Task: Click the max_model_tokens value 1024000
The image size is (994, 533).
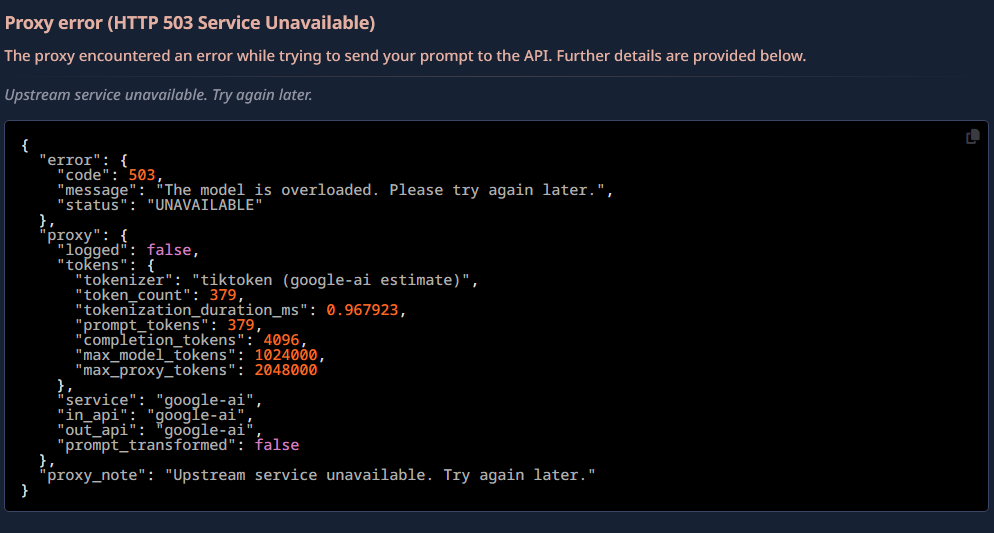Action: click(286, 355)
